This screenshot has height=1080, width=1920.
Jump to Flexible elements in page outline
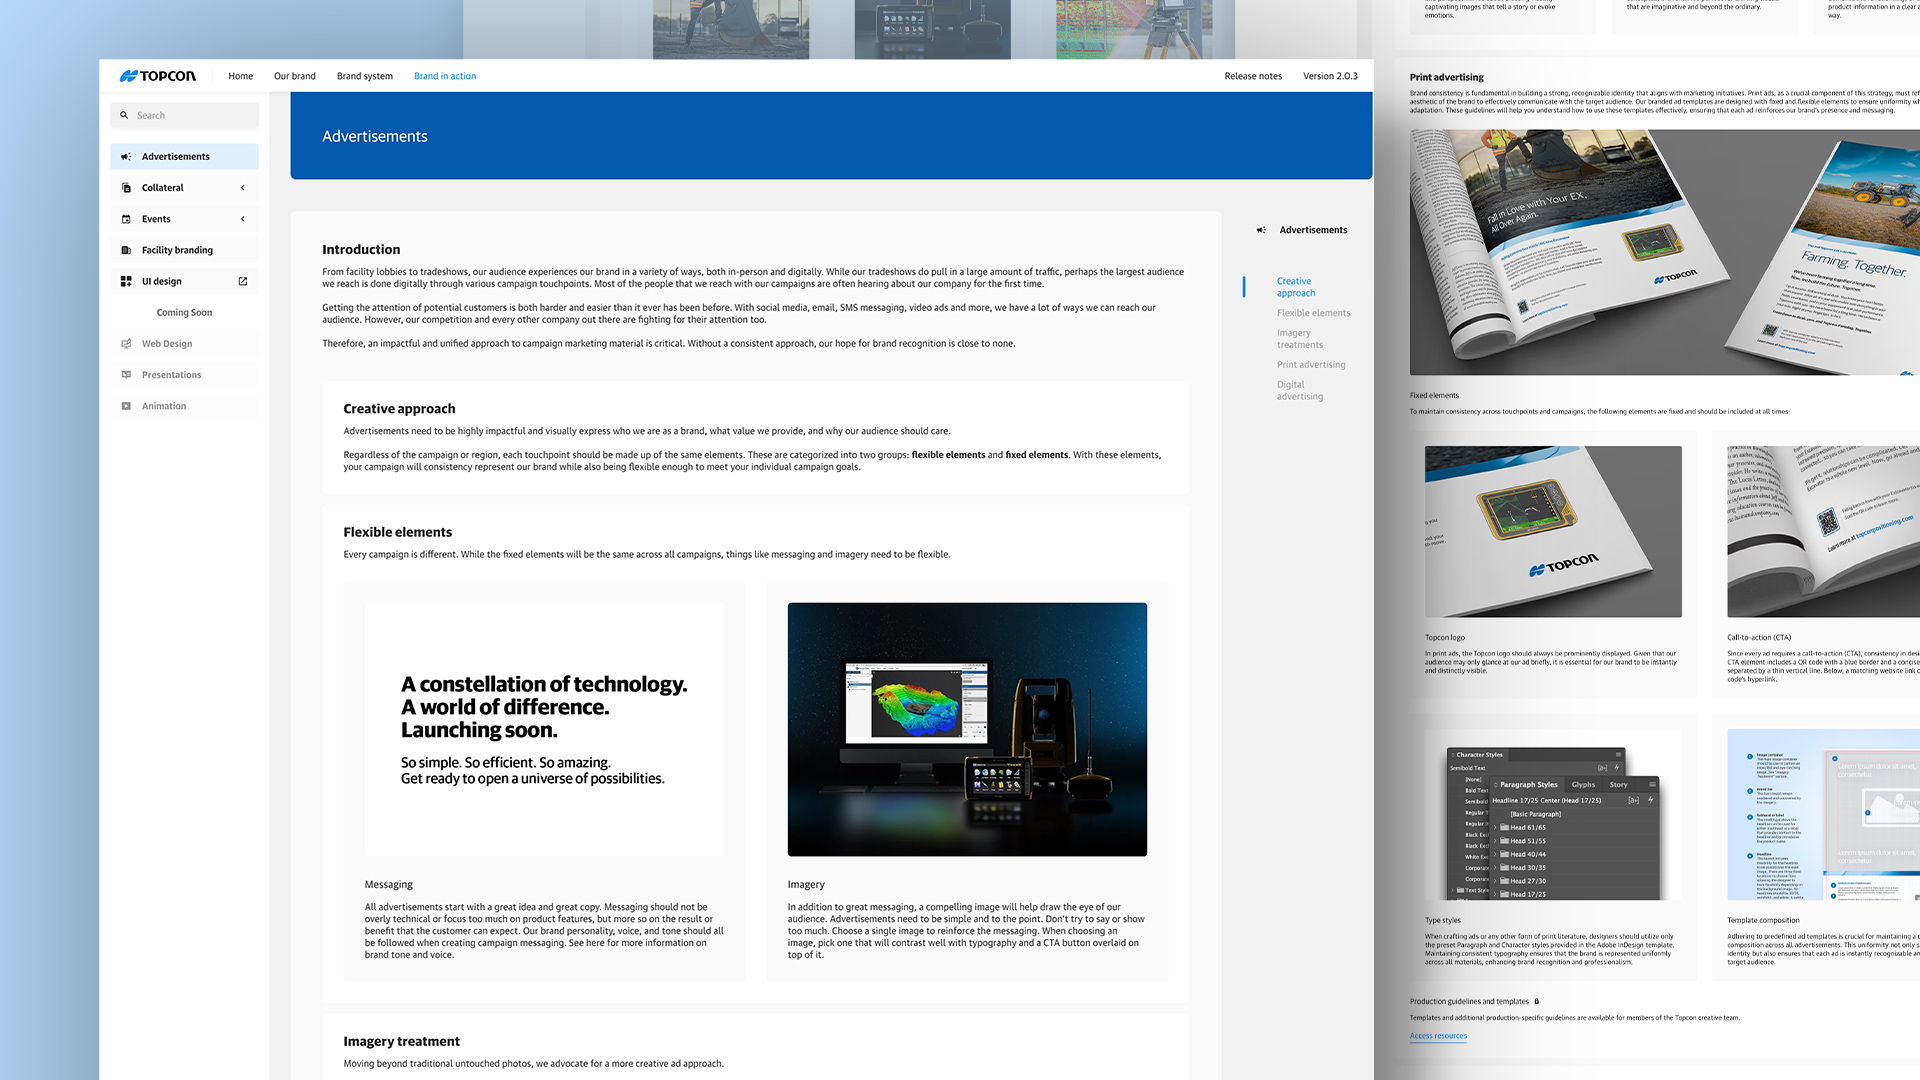[1313, 313]
